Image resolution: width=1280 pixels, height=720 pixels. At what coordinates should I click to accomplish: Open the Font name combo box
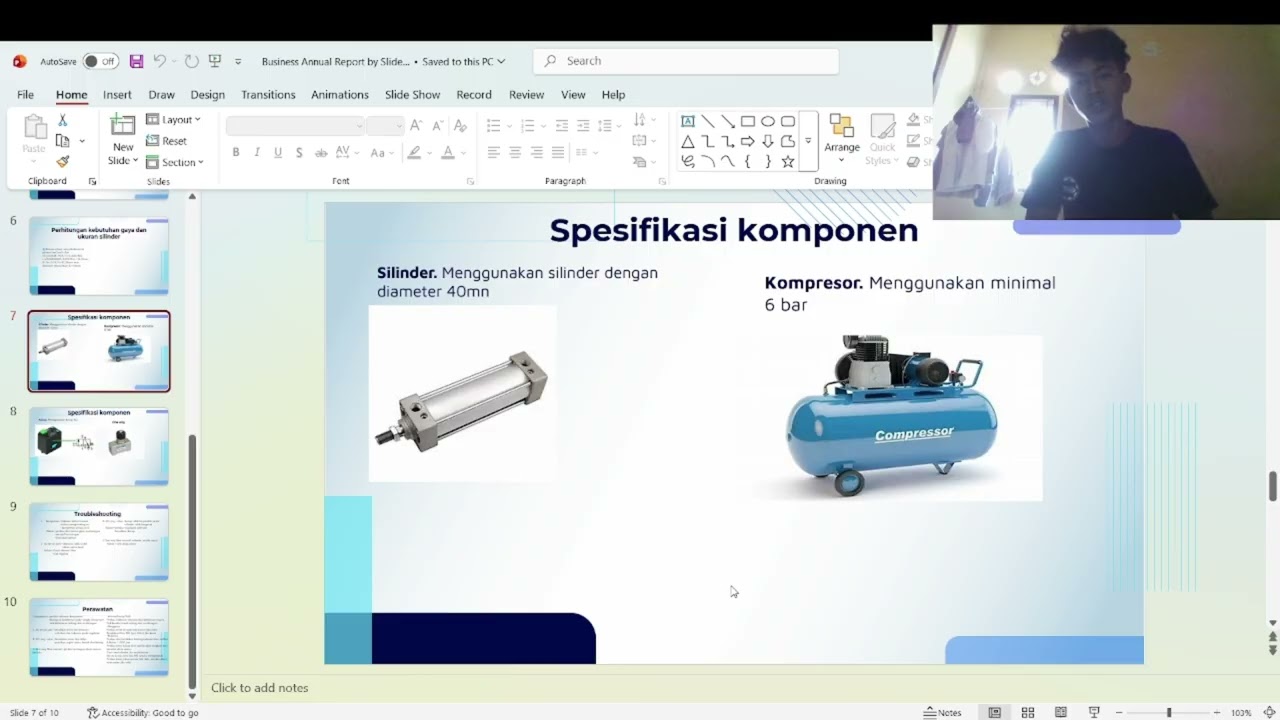click(295, 125)
